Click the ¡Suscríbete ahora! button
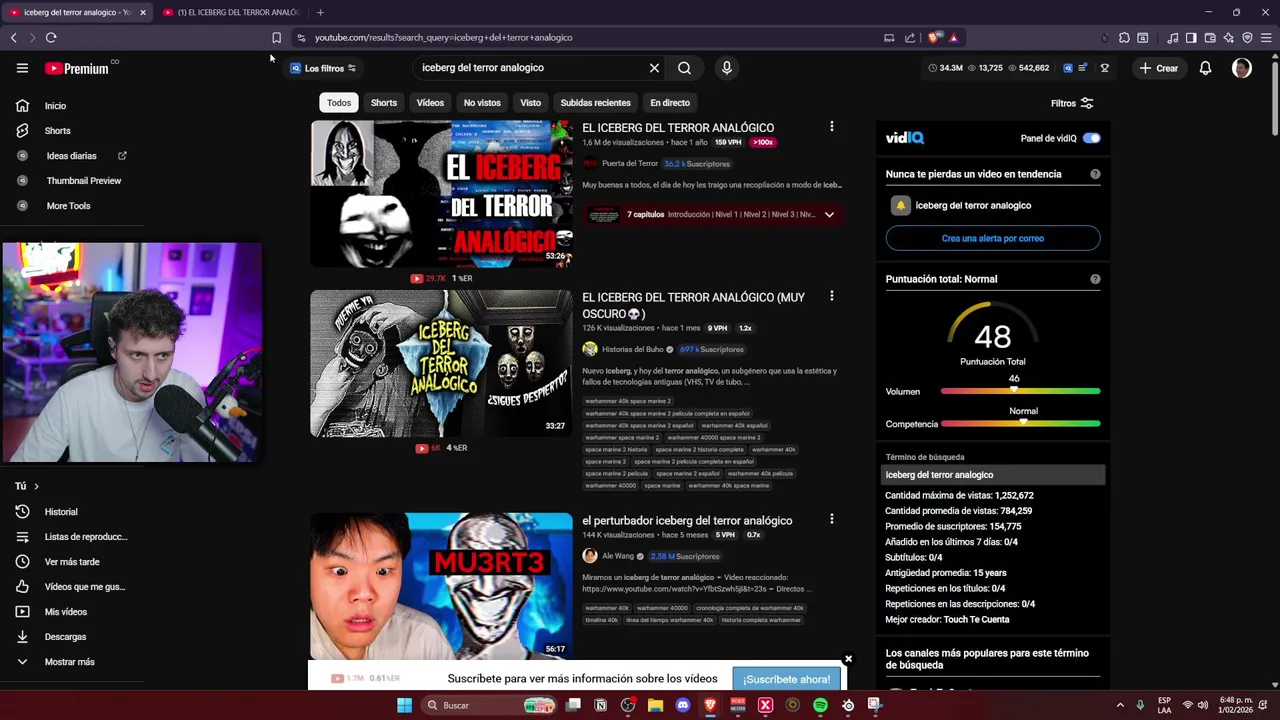 [786, 679]
